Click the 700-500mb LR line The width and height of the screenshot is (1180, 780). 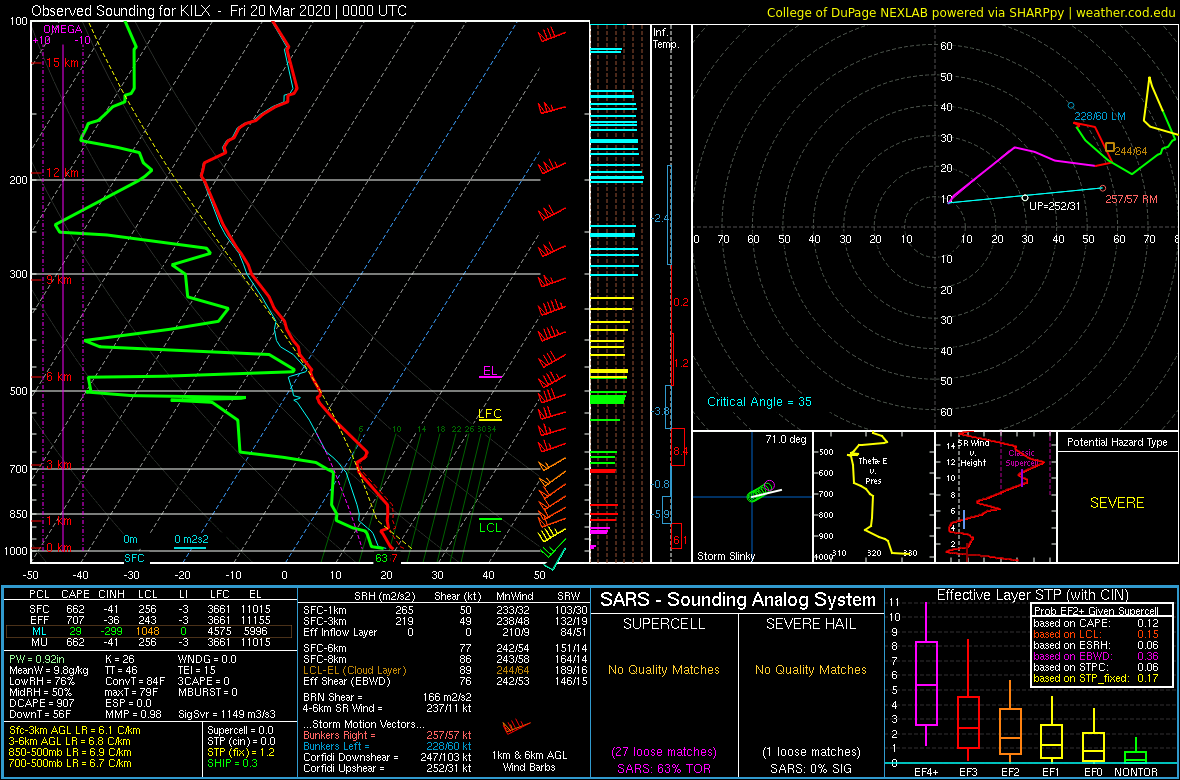[70, 763]
